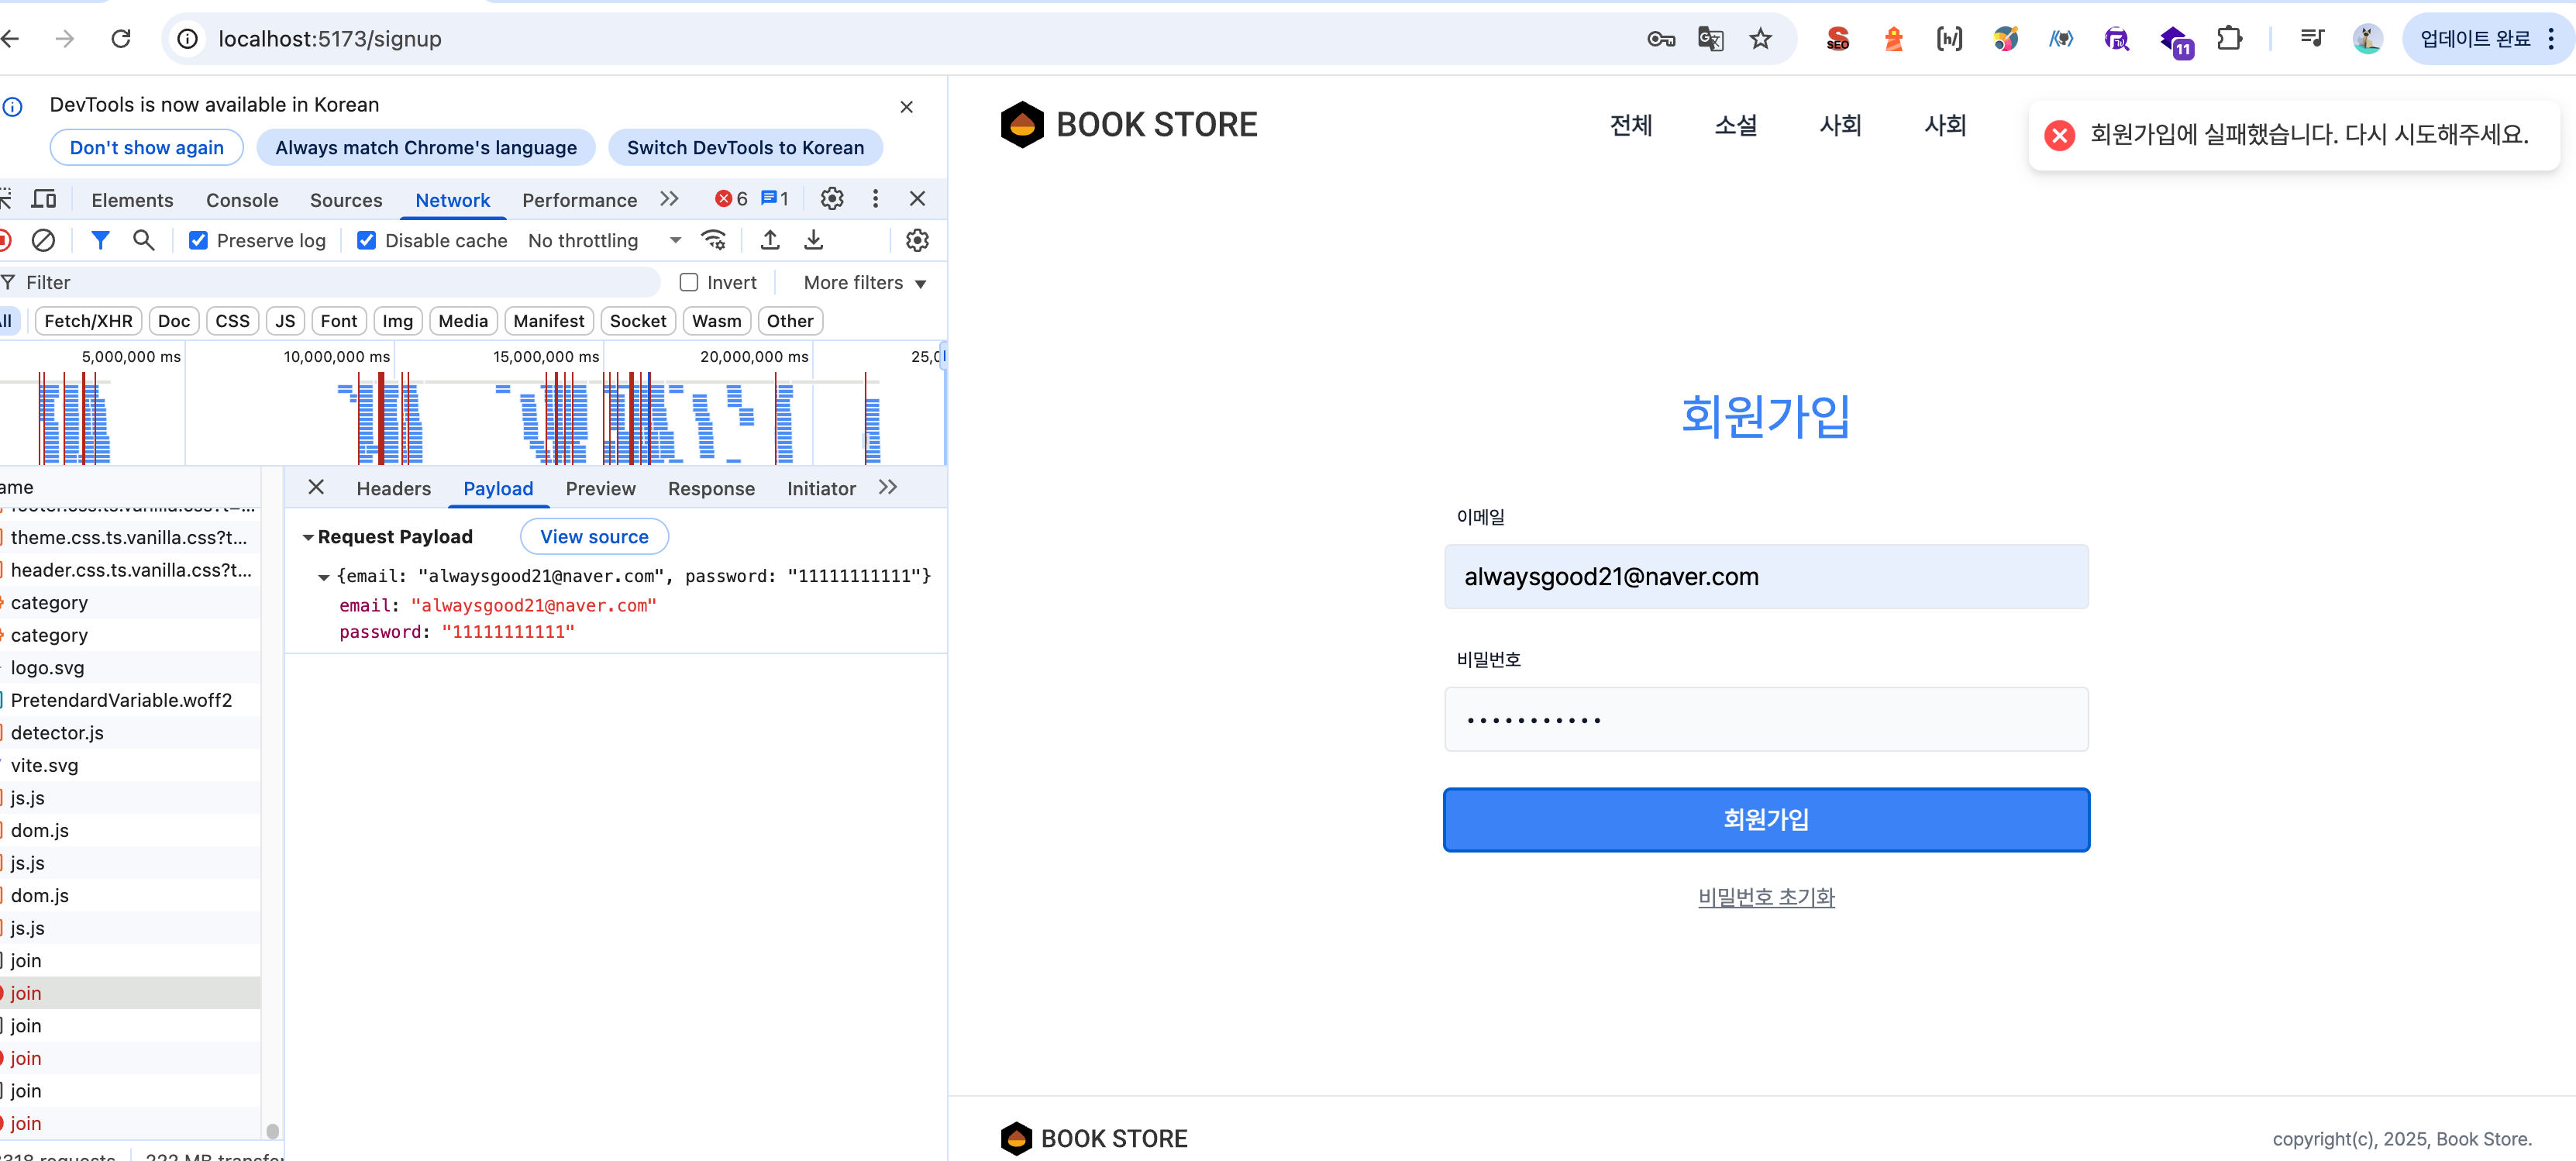2576x1161 pixels.
Task: Click the BOOK STORE header logo
Action: pyautogui.click(x=1128, y=125)
